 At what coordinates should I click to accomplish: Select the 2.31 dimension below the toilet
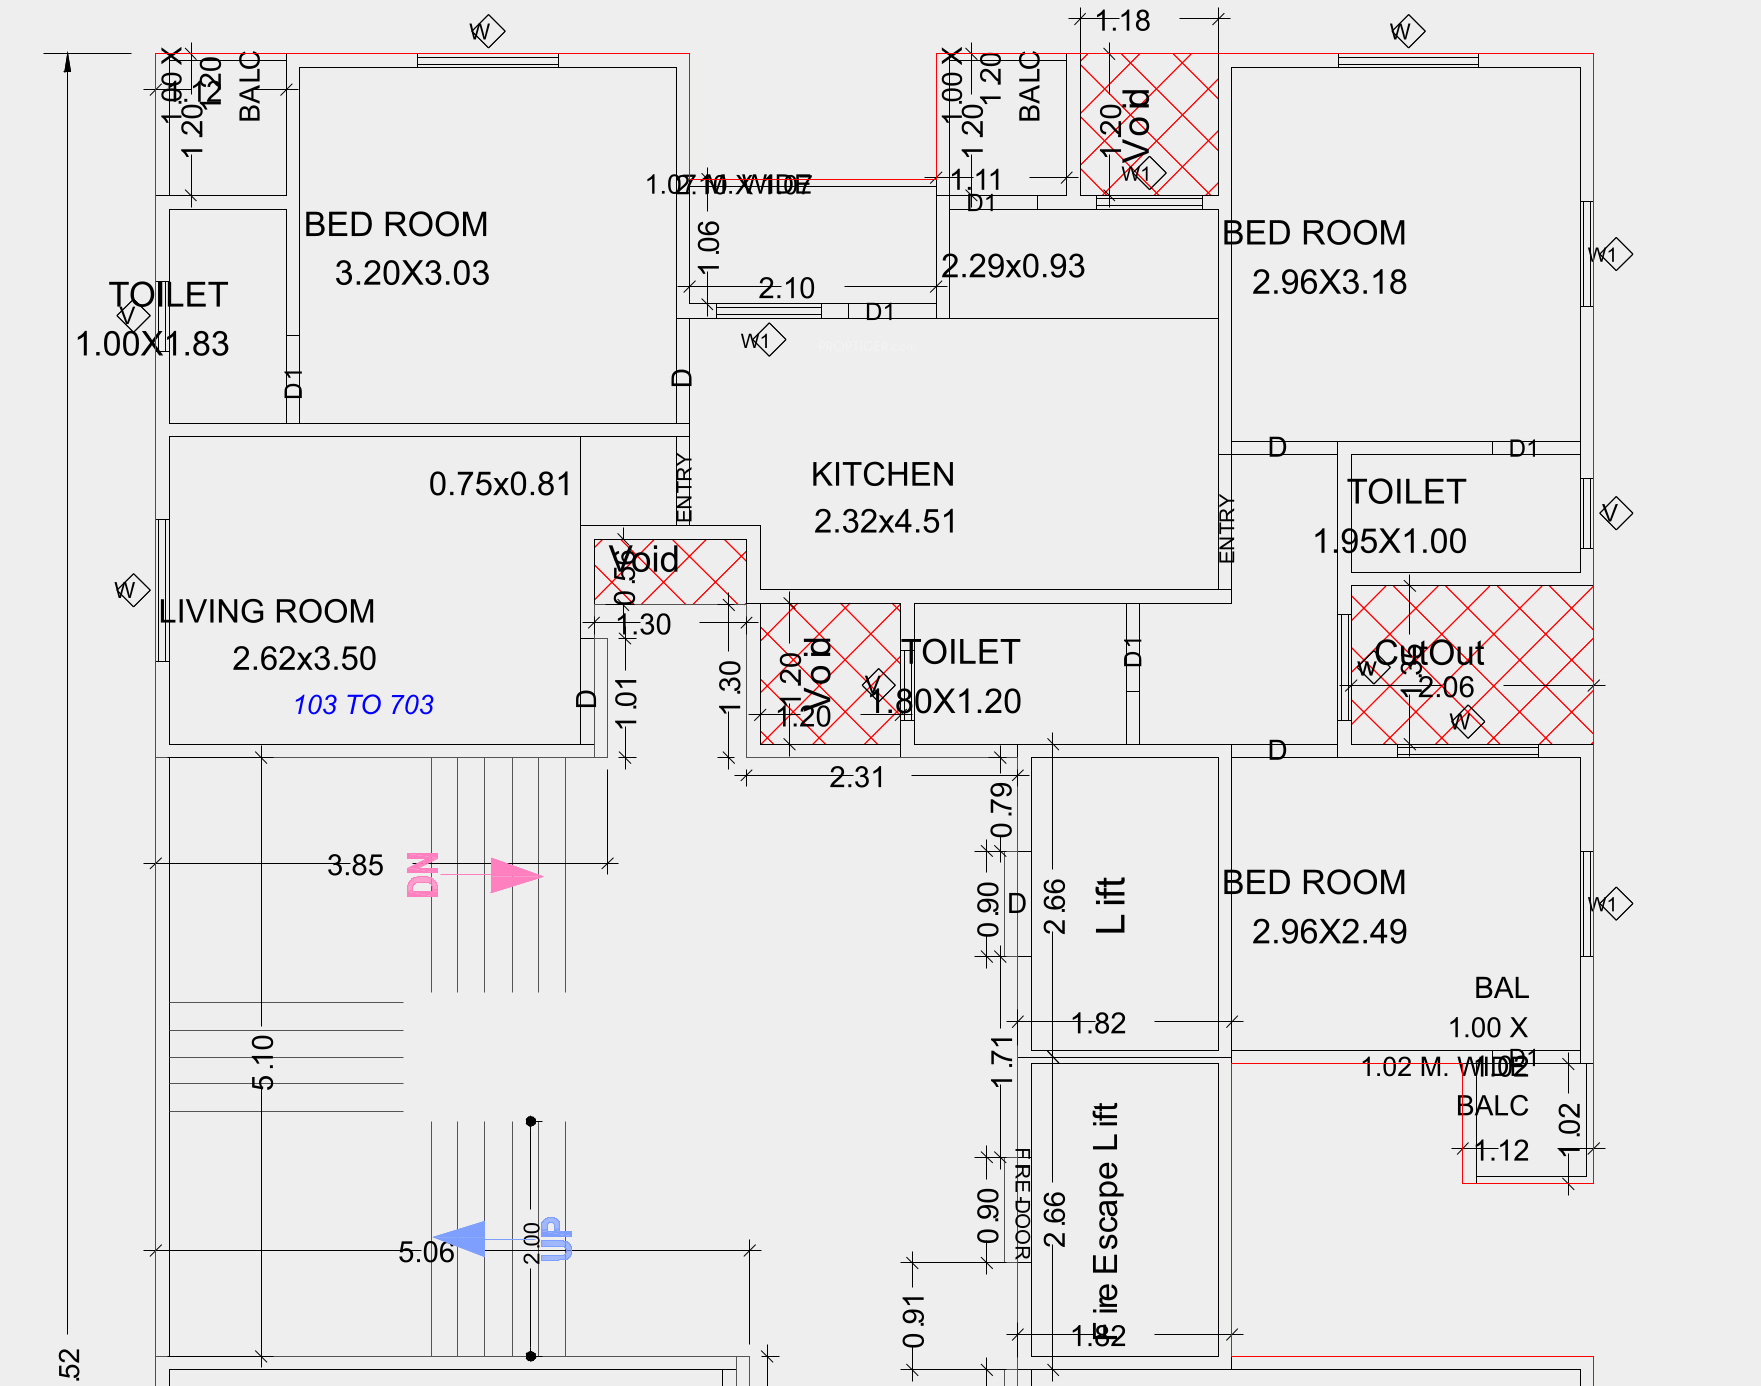(x=857, y=777)
